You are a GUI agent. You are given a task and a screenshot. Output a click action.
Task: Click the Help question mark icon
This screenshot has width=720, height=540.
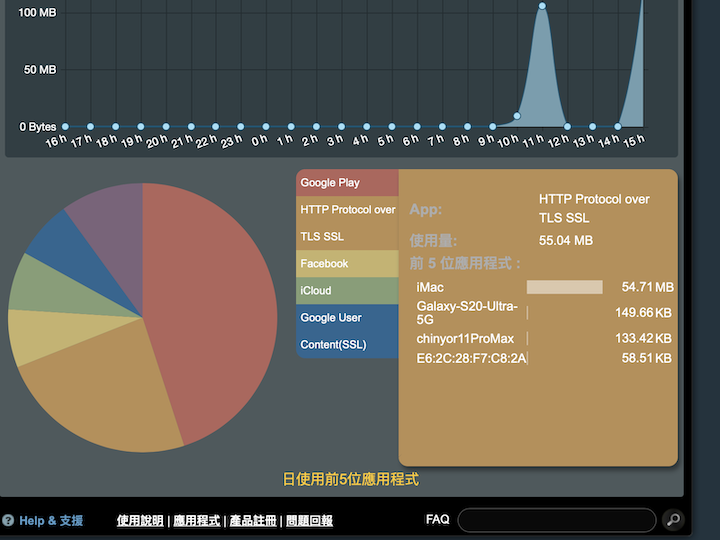pyautogui.click(x=8, y=520)
